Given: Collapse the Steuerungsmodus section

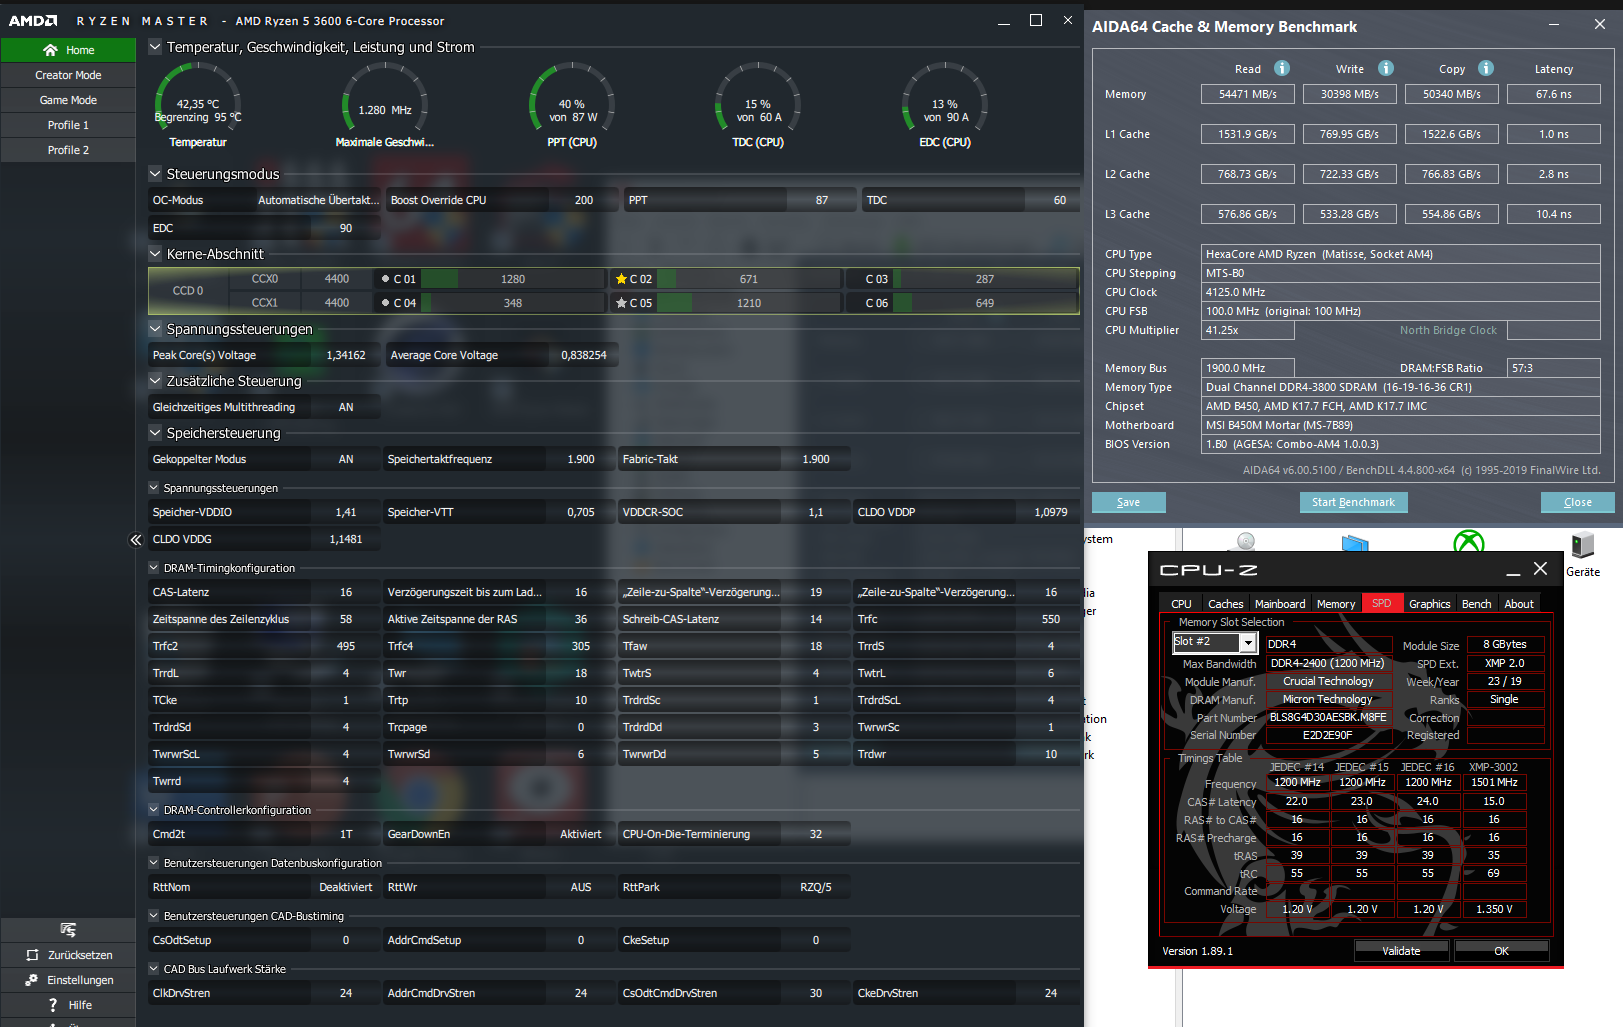Looking at the screenshot, I should click(x=155, y=174).
